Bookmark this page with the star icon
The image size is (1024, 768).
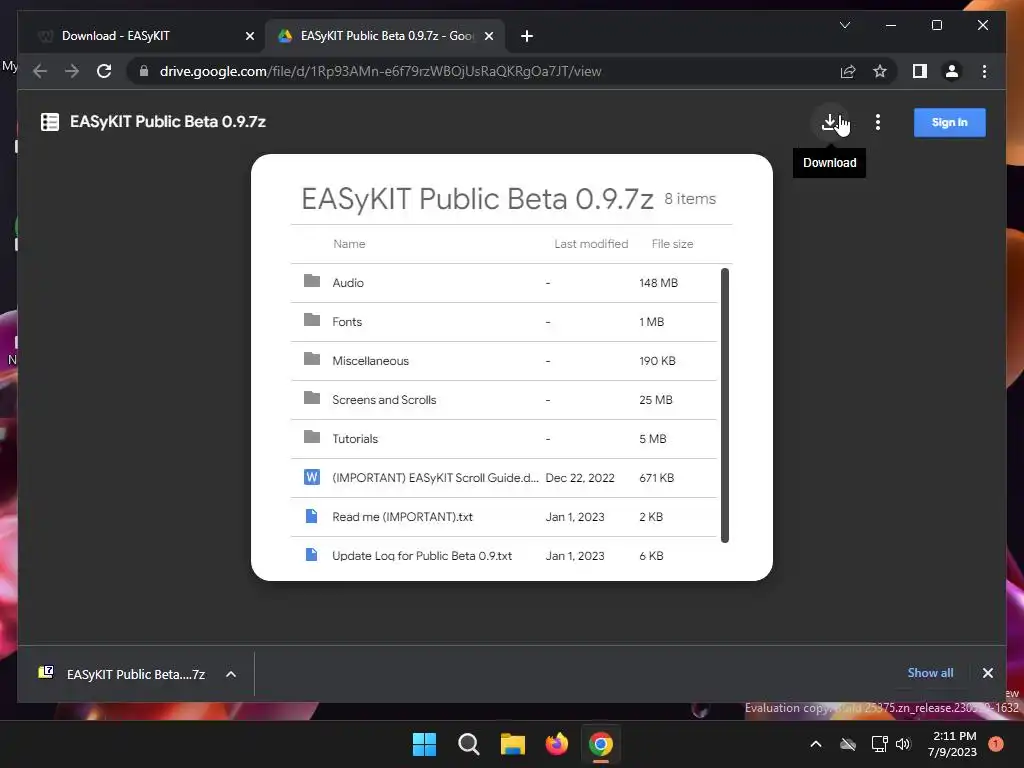880,71
